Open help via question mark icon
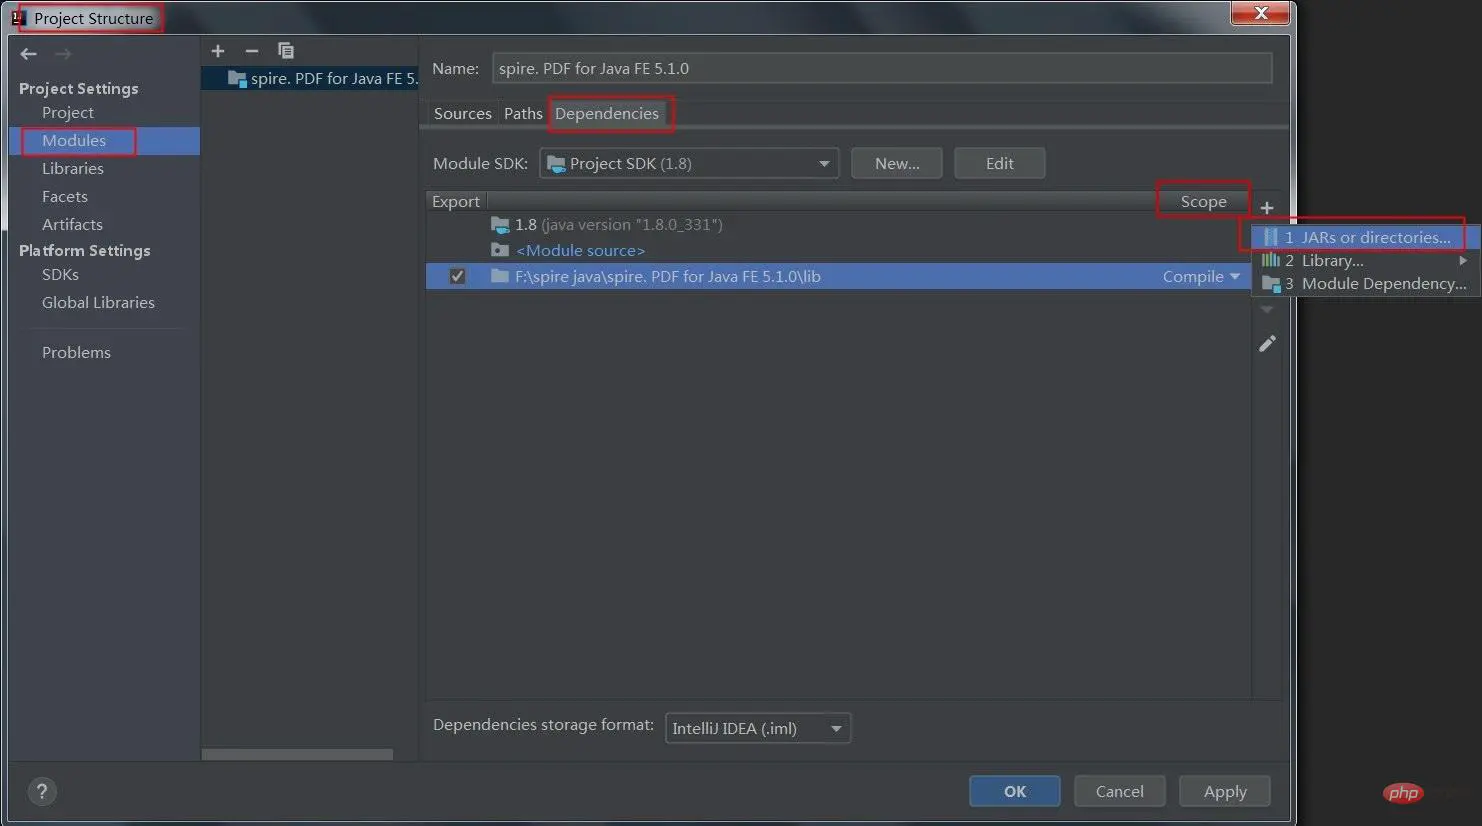 tap(42, 792)
